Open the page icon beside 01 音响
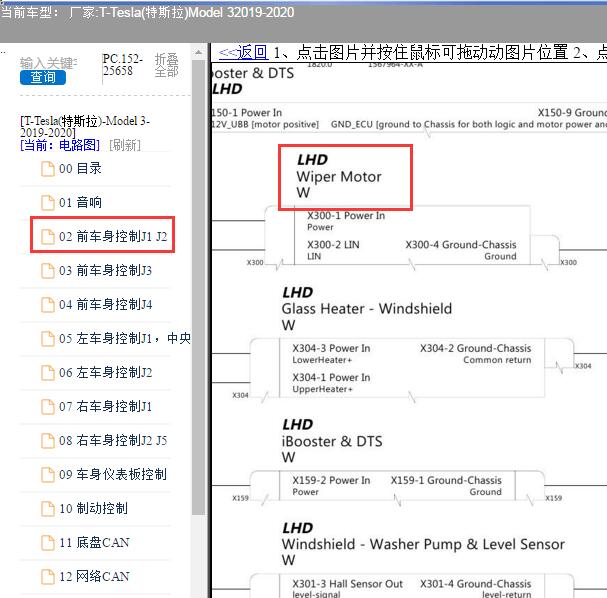The width and height of the screenshot is (607, 598). (x=48, y=202)
